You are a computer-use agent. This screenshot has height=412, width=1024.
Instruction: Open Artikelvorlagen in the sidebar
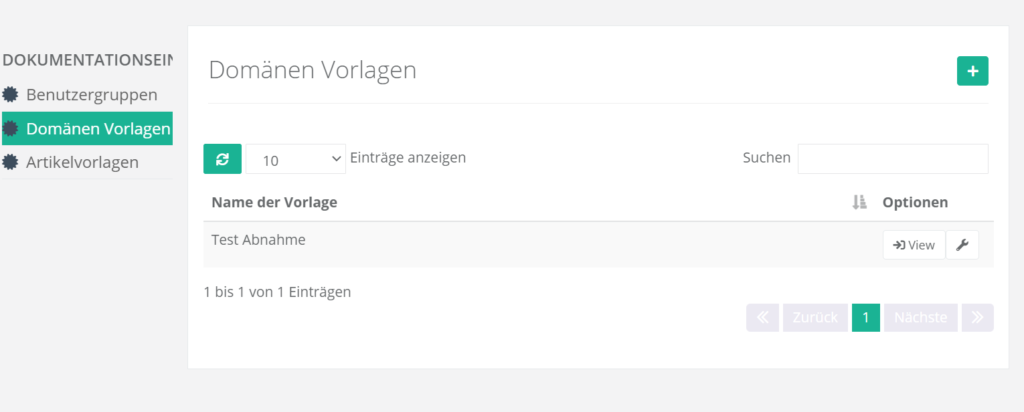[x=82, y=161]
